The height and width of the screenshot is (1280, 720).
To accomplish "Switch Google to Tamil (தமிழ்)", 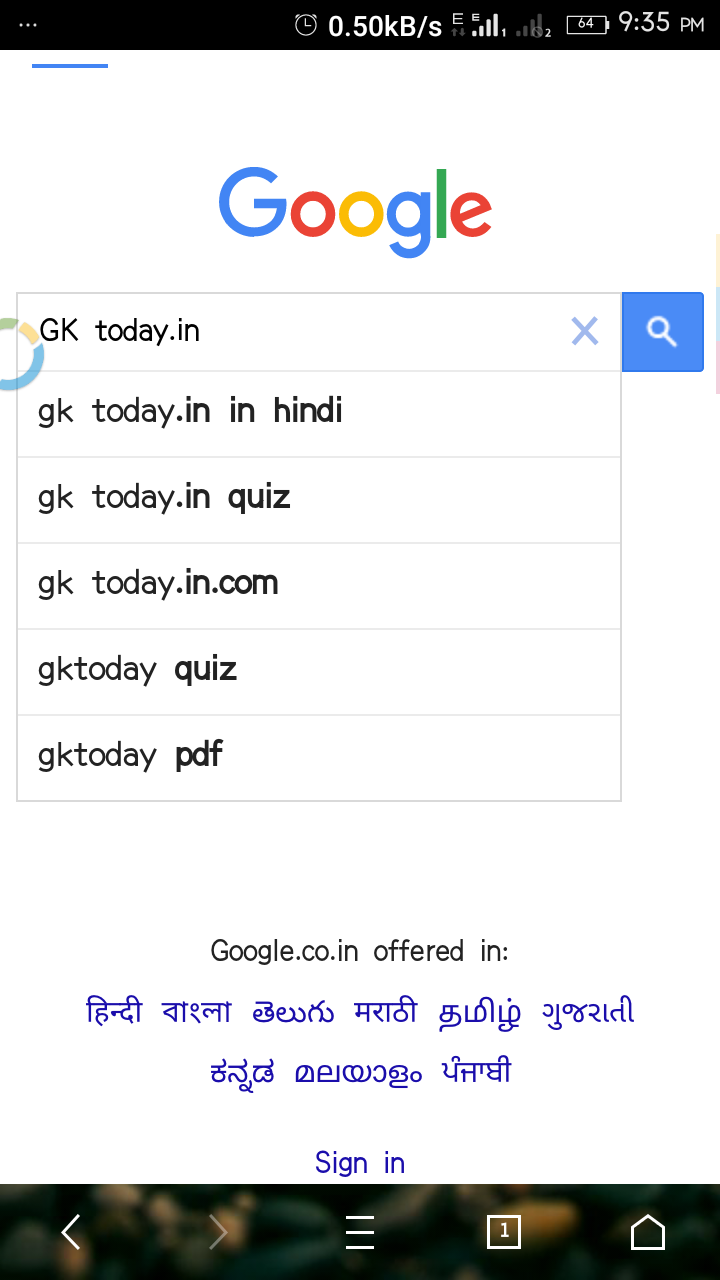I will pos(480,1012).
